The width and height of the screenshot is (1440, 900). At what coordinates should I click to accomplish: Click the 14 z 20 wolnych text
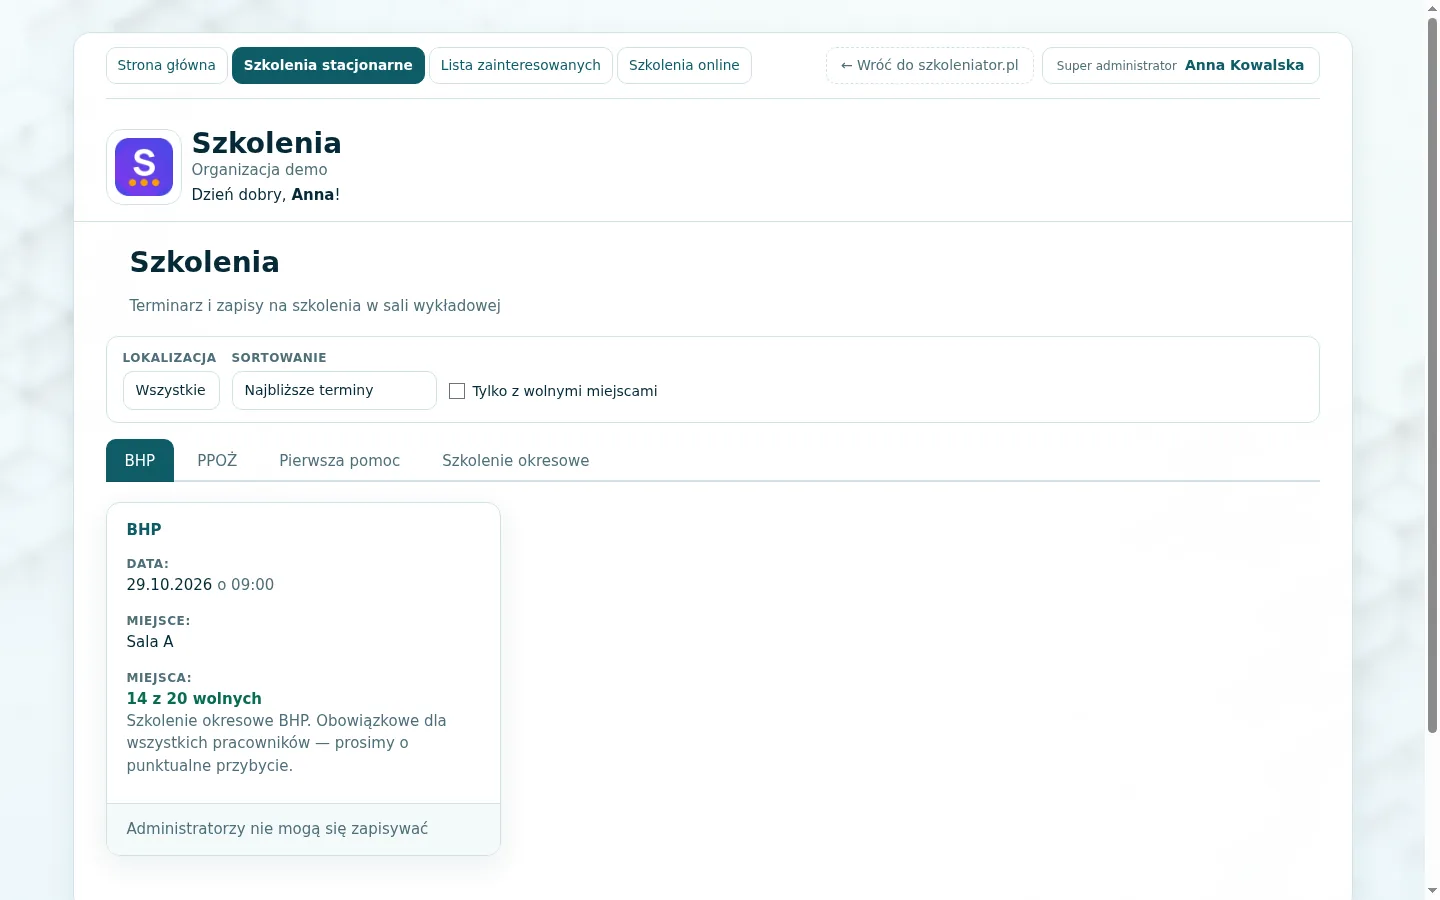194,699
